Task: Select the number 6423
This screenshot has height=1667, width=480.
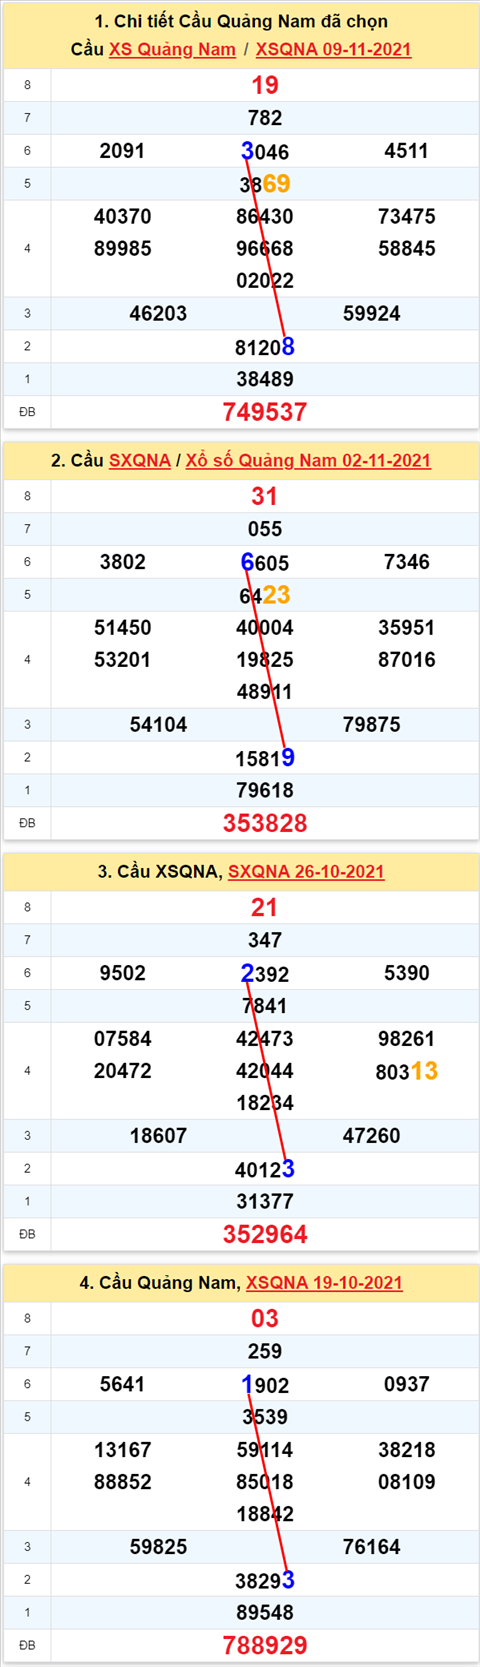Action: (265, 595)
